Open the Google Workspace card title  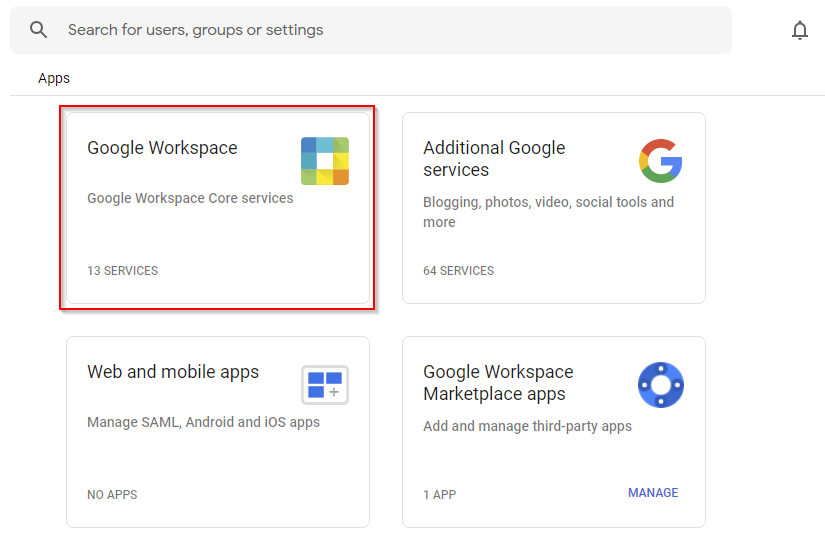162,148
